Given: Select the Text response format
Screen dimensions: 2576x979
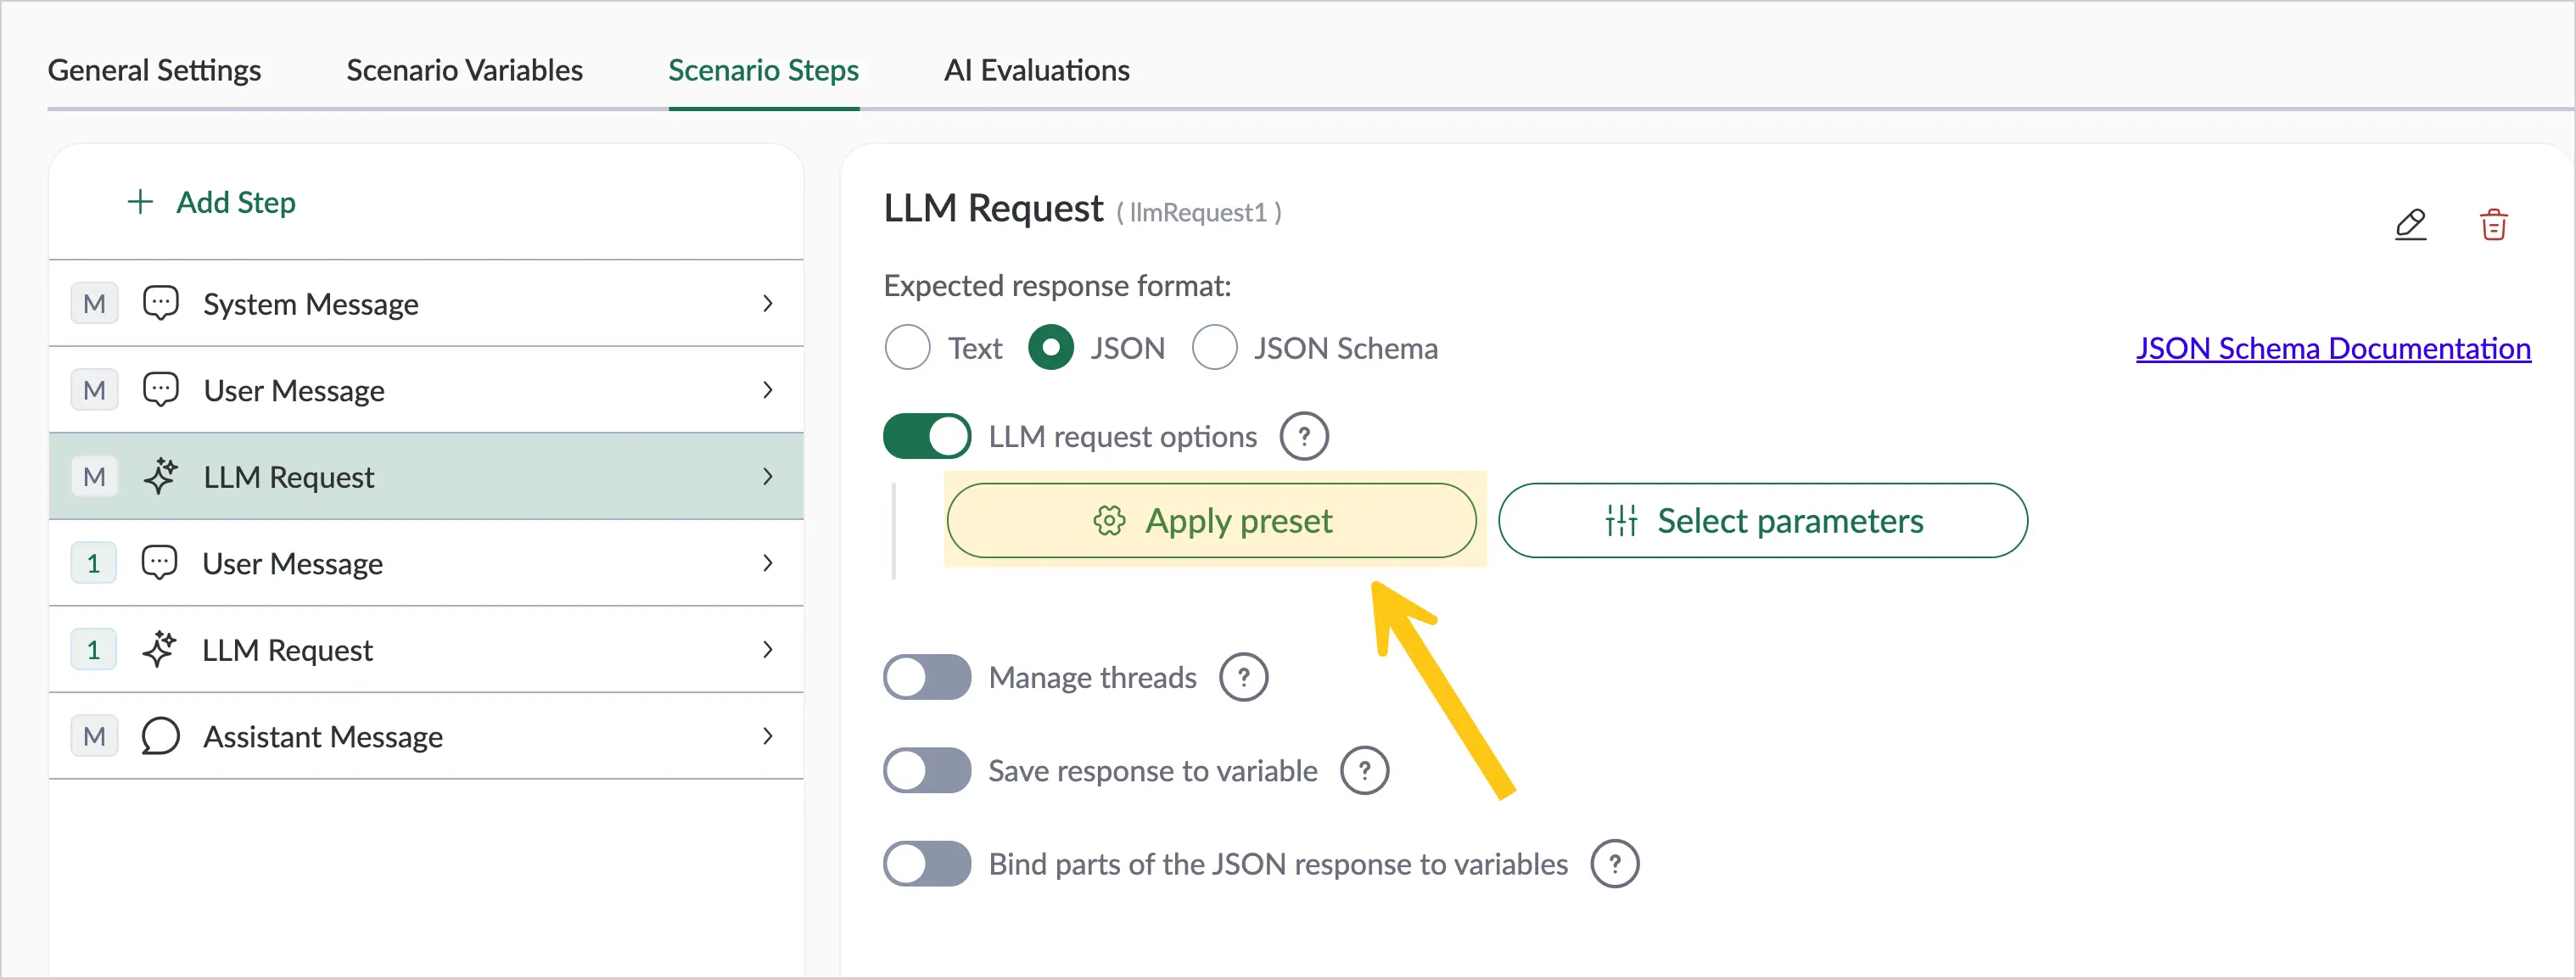Looking at the screenshot, I should pyautogui.click(x=907, y=348).
